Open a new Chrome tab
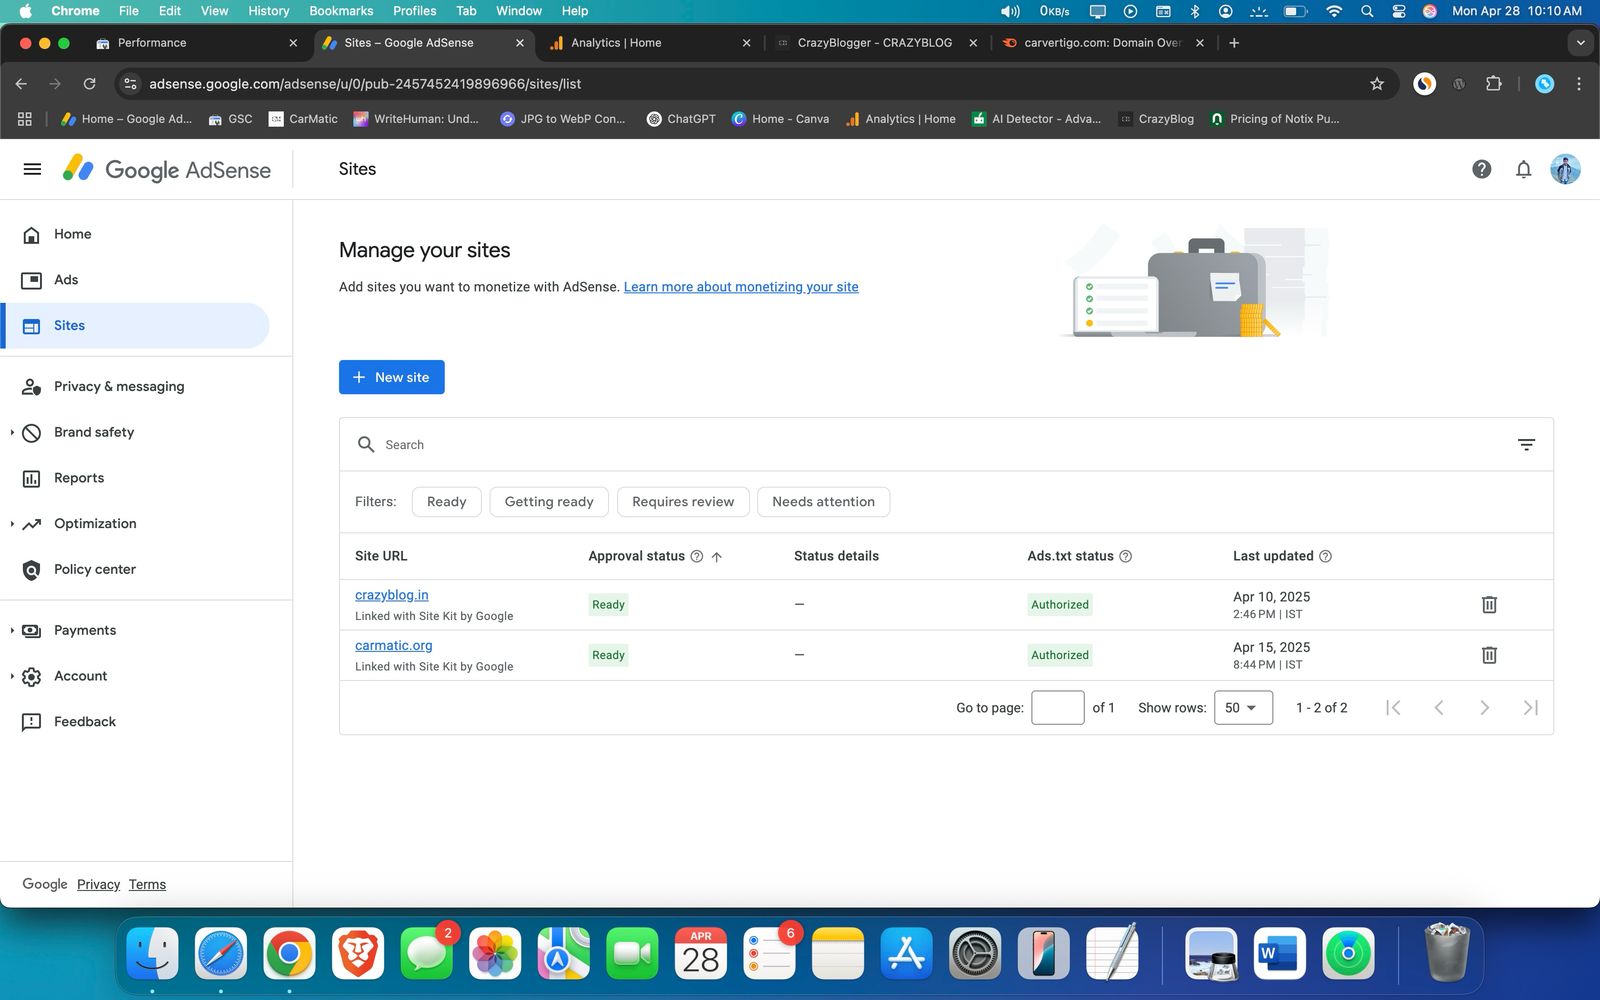 coord(1234,43)
